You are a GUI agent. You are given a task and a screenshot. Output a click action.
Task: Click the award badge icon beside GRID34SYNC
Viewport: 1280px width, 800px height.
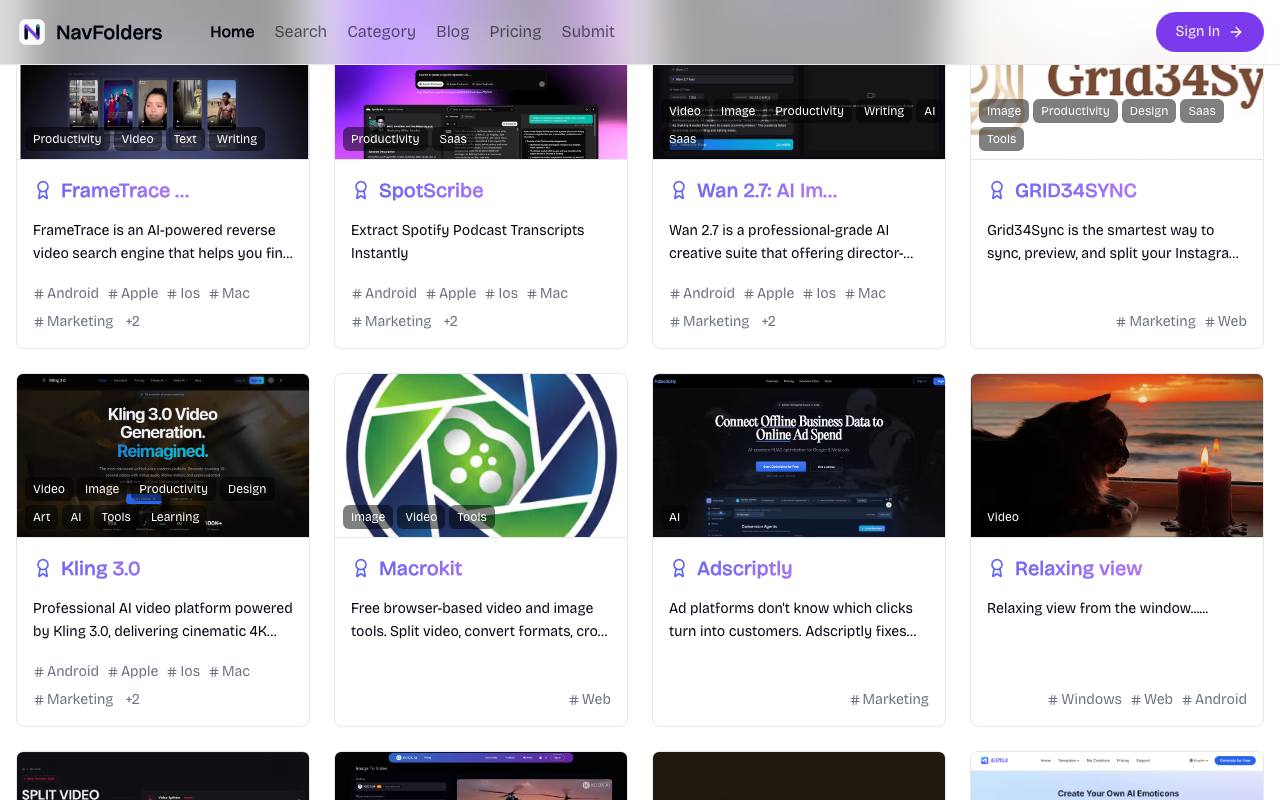click(x=997, y=190)
